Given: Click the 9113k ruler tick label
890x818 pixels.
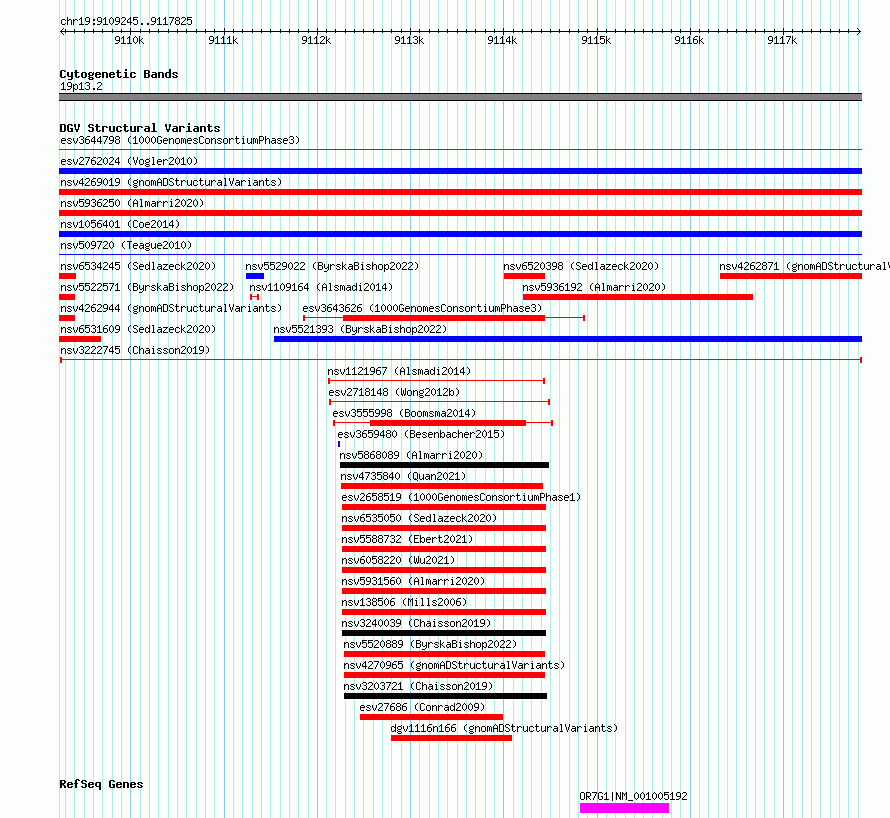Looking at the screenshot, I should pos(409,40).
